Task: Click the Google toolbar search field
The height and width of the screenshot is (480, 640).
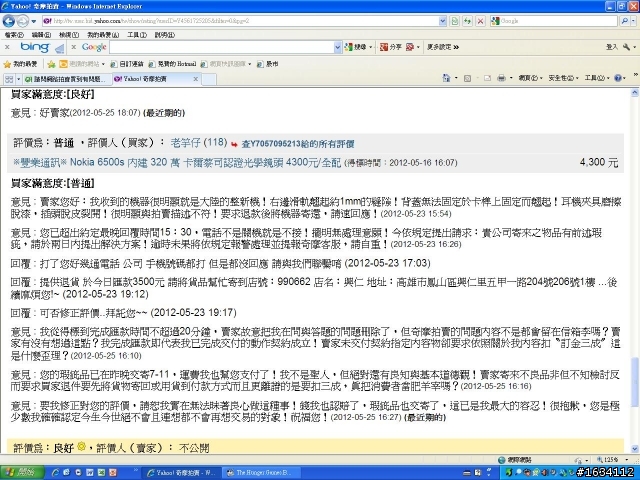Action: coord(222,47)
